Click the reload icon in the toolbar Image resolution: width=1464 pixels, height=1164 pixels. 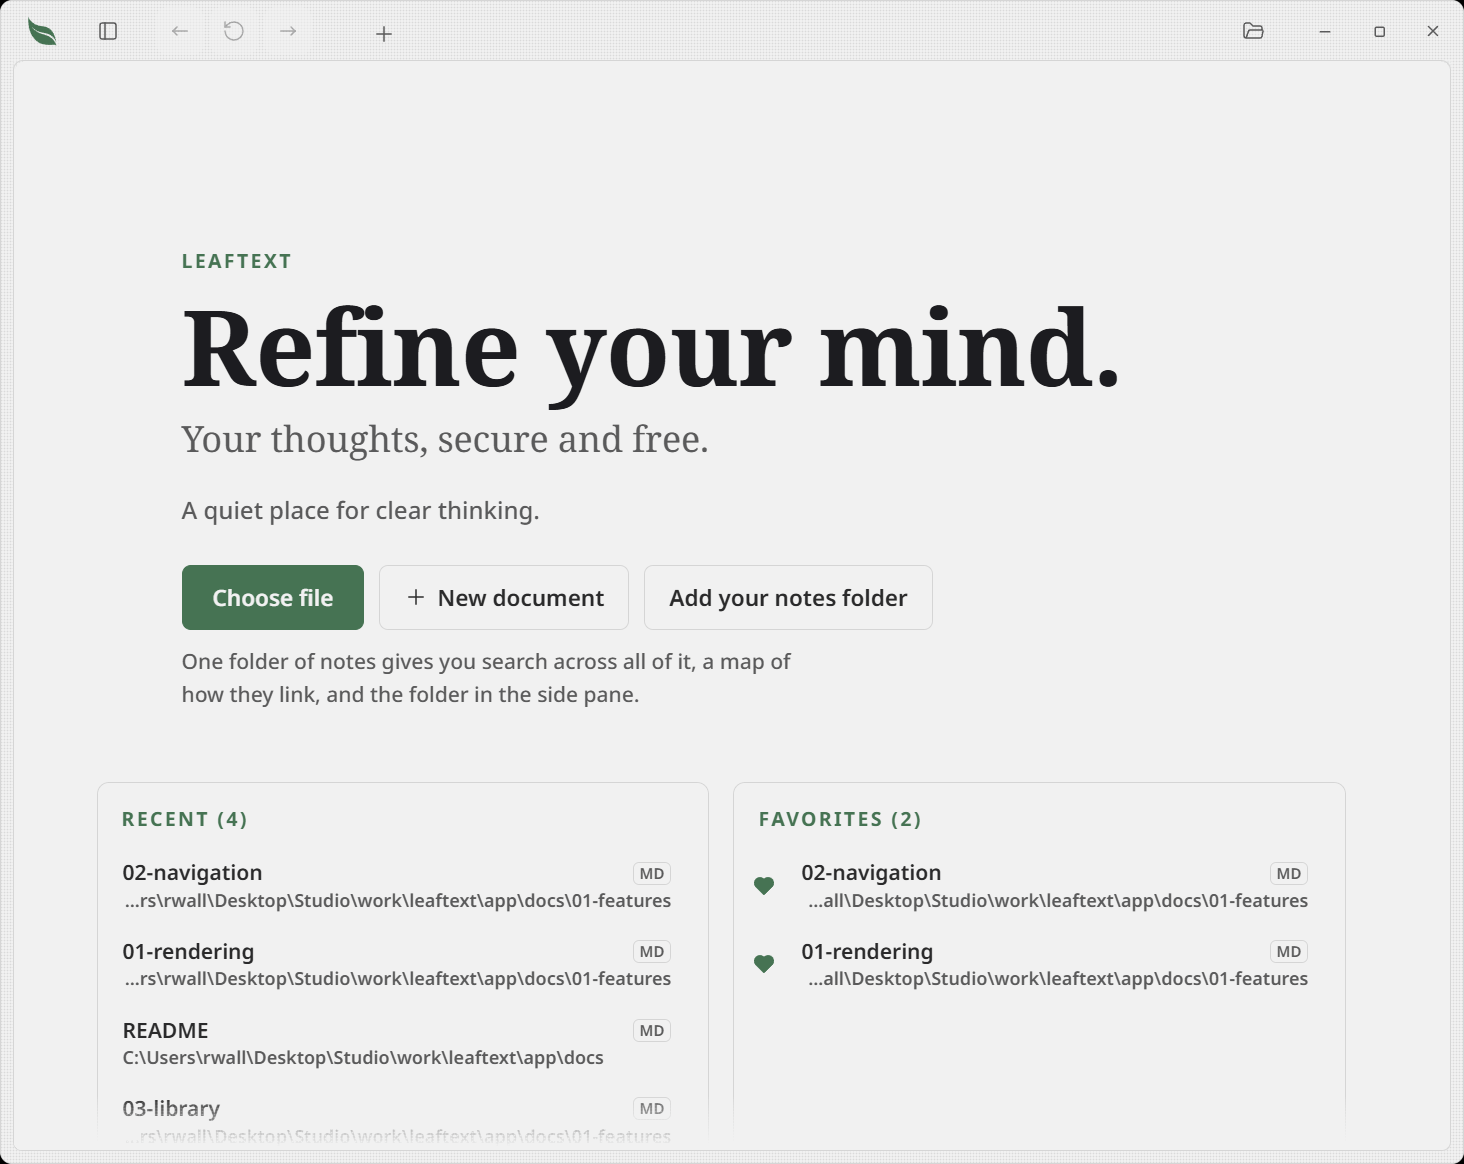(234, 32)
